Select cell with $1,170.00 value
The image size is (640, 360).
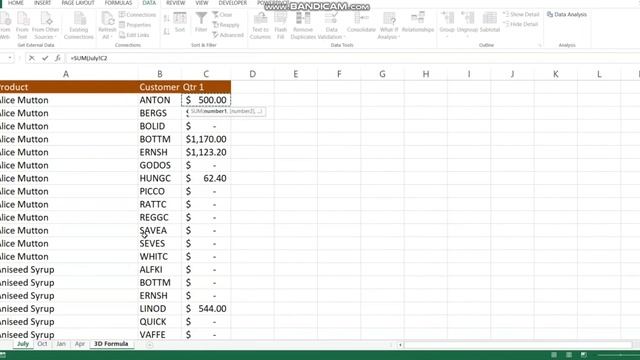[x=206, y=139]
